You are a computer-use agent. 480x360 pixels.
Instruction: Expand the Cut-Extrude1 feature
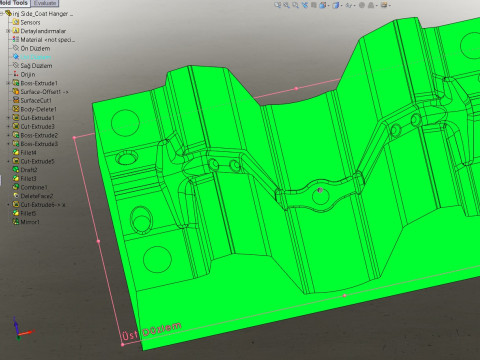click(x=8, y=118)
